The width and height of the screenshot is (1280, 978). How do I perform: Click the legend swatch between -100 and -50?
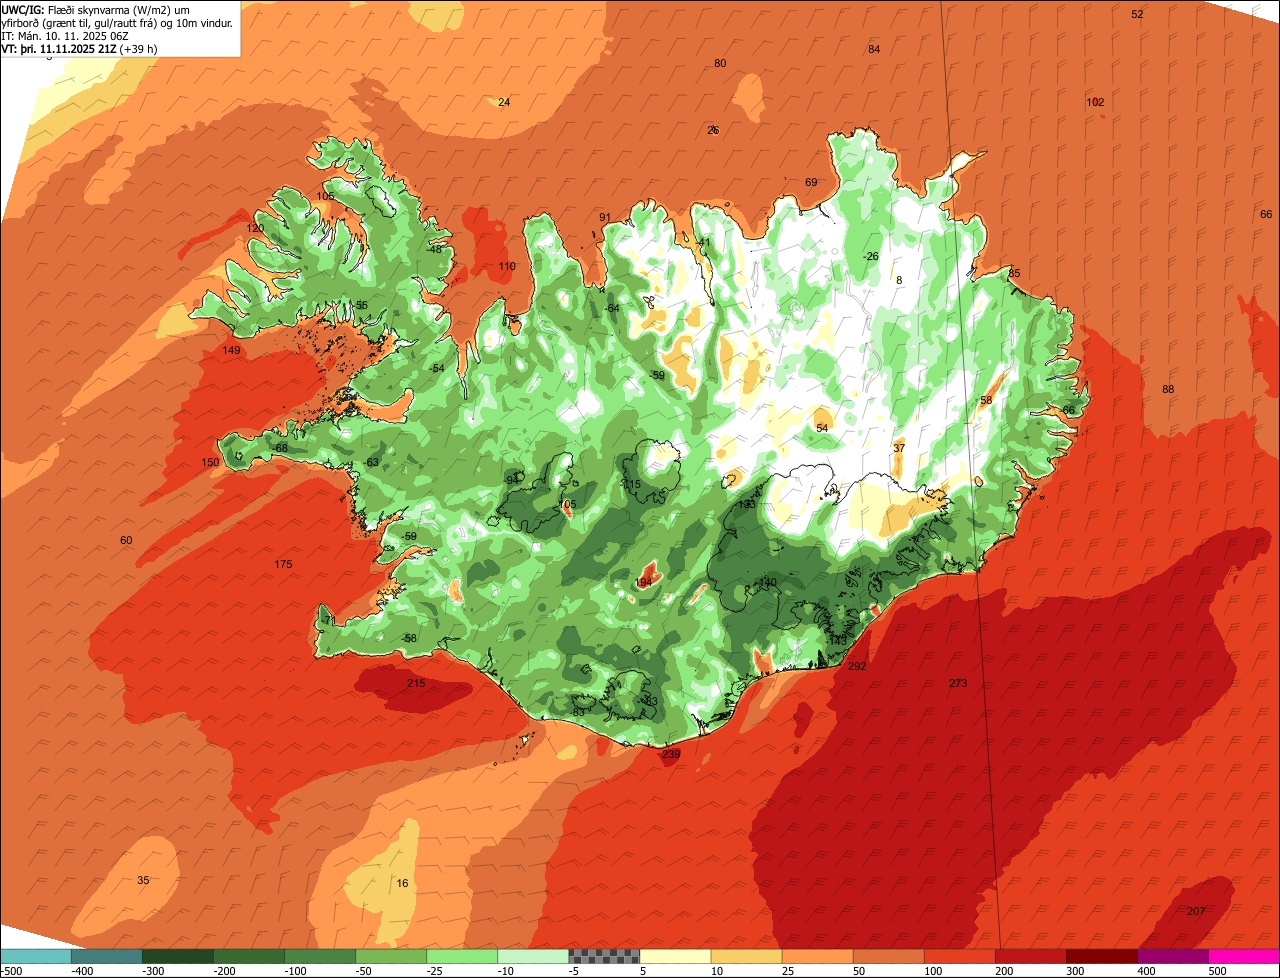tap(320, 956)
